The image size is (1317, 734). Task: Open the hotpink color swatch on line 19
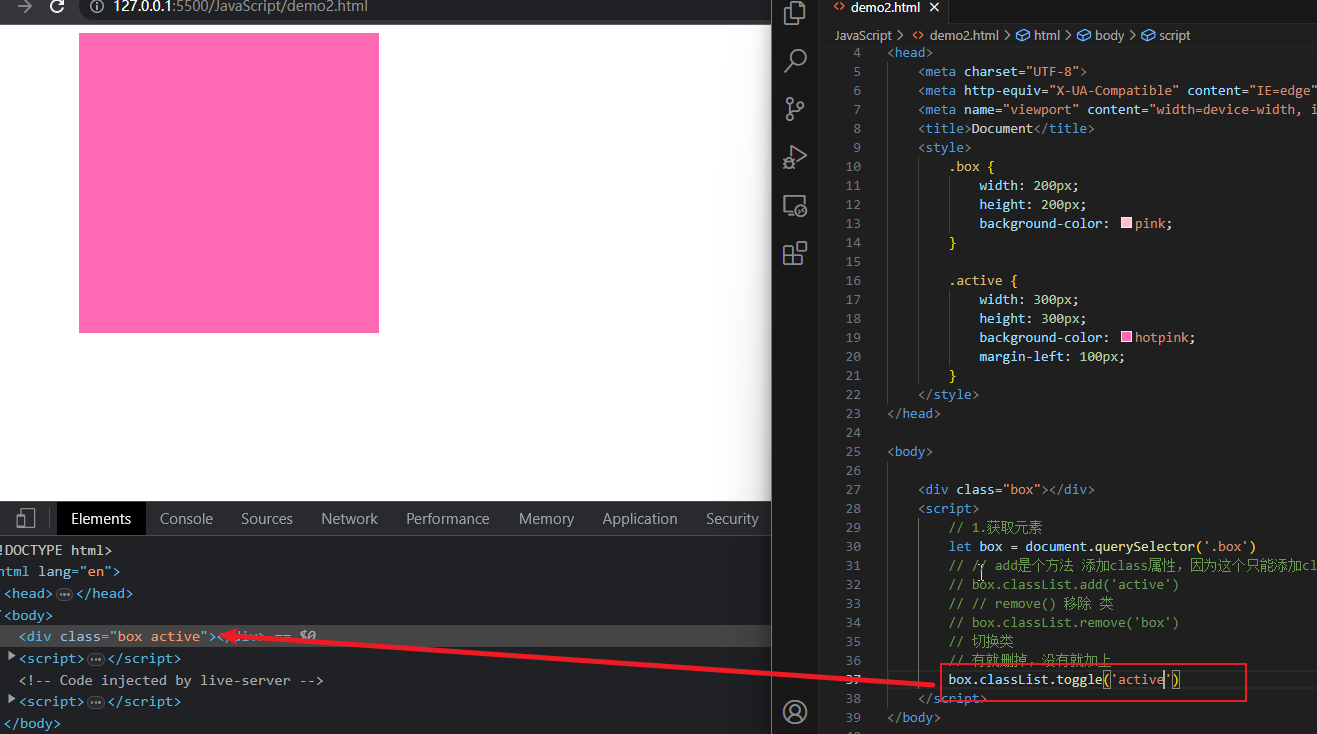(x=1127, y=338)
